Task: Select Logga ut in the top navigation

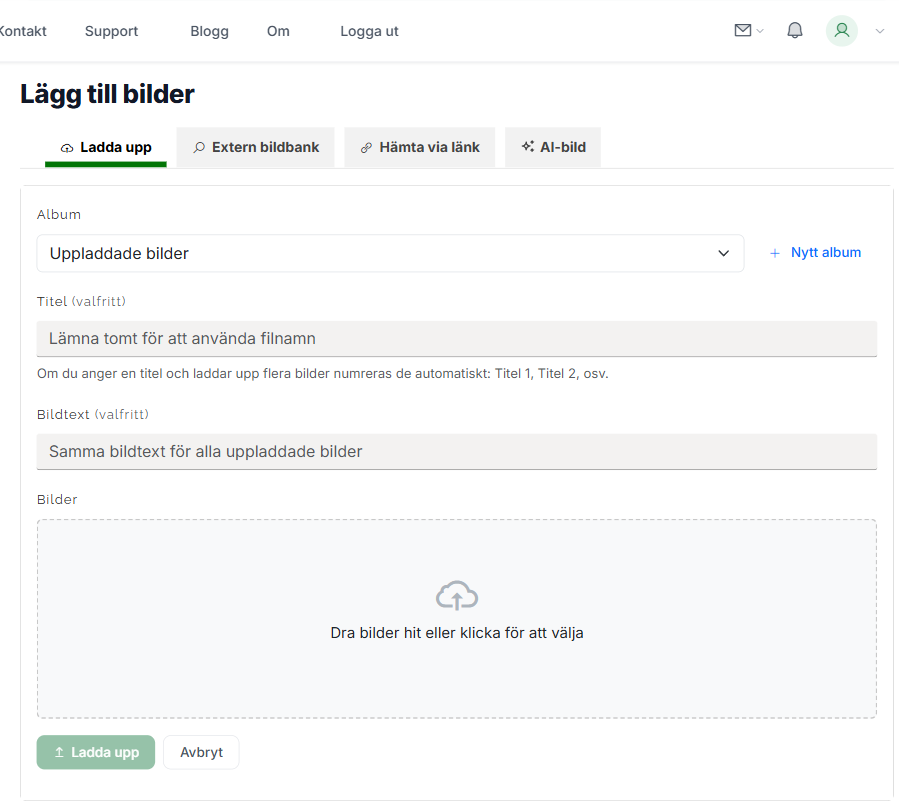Action: 368,31
